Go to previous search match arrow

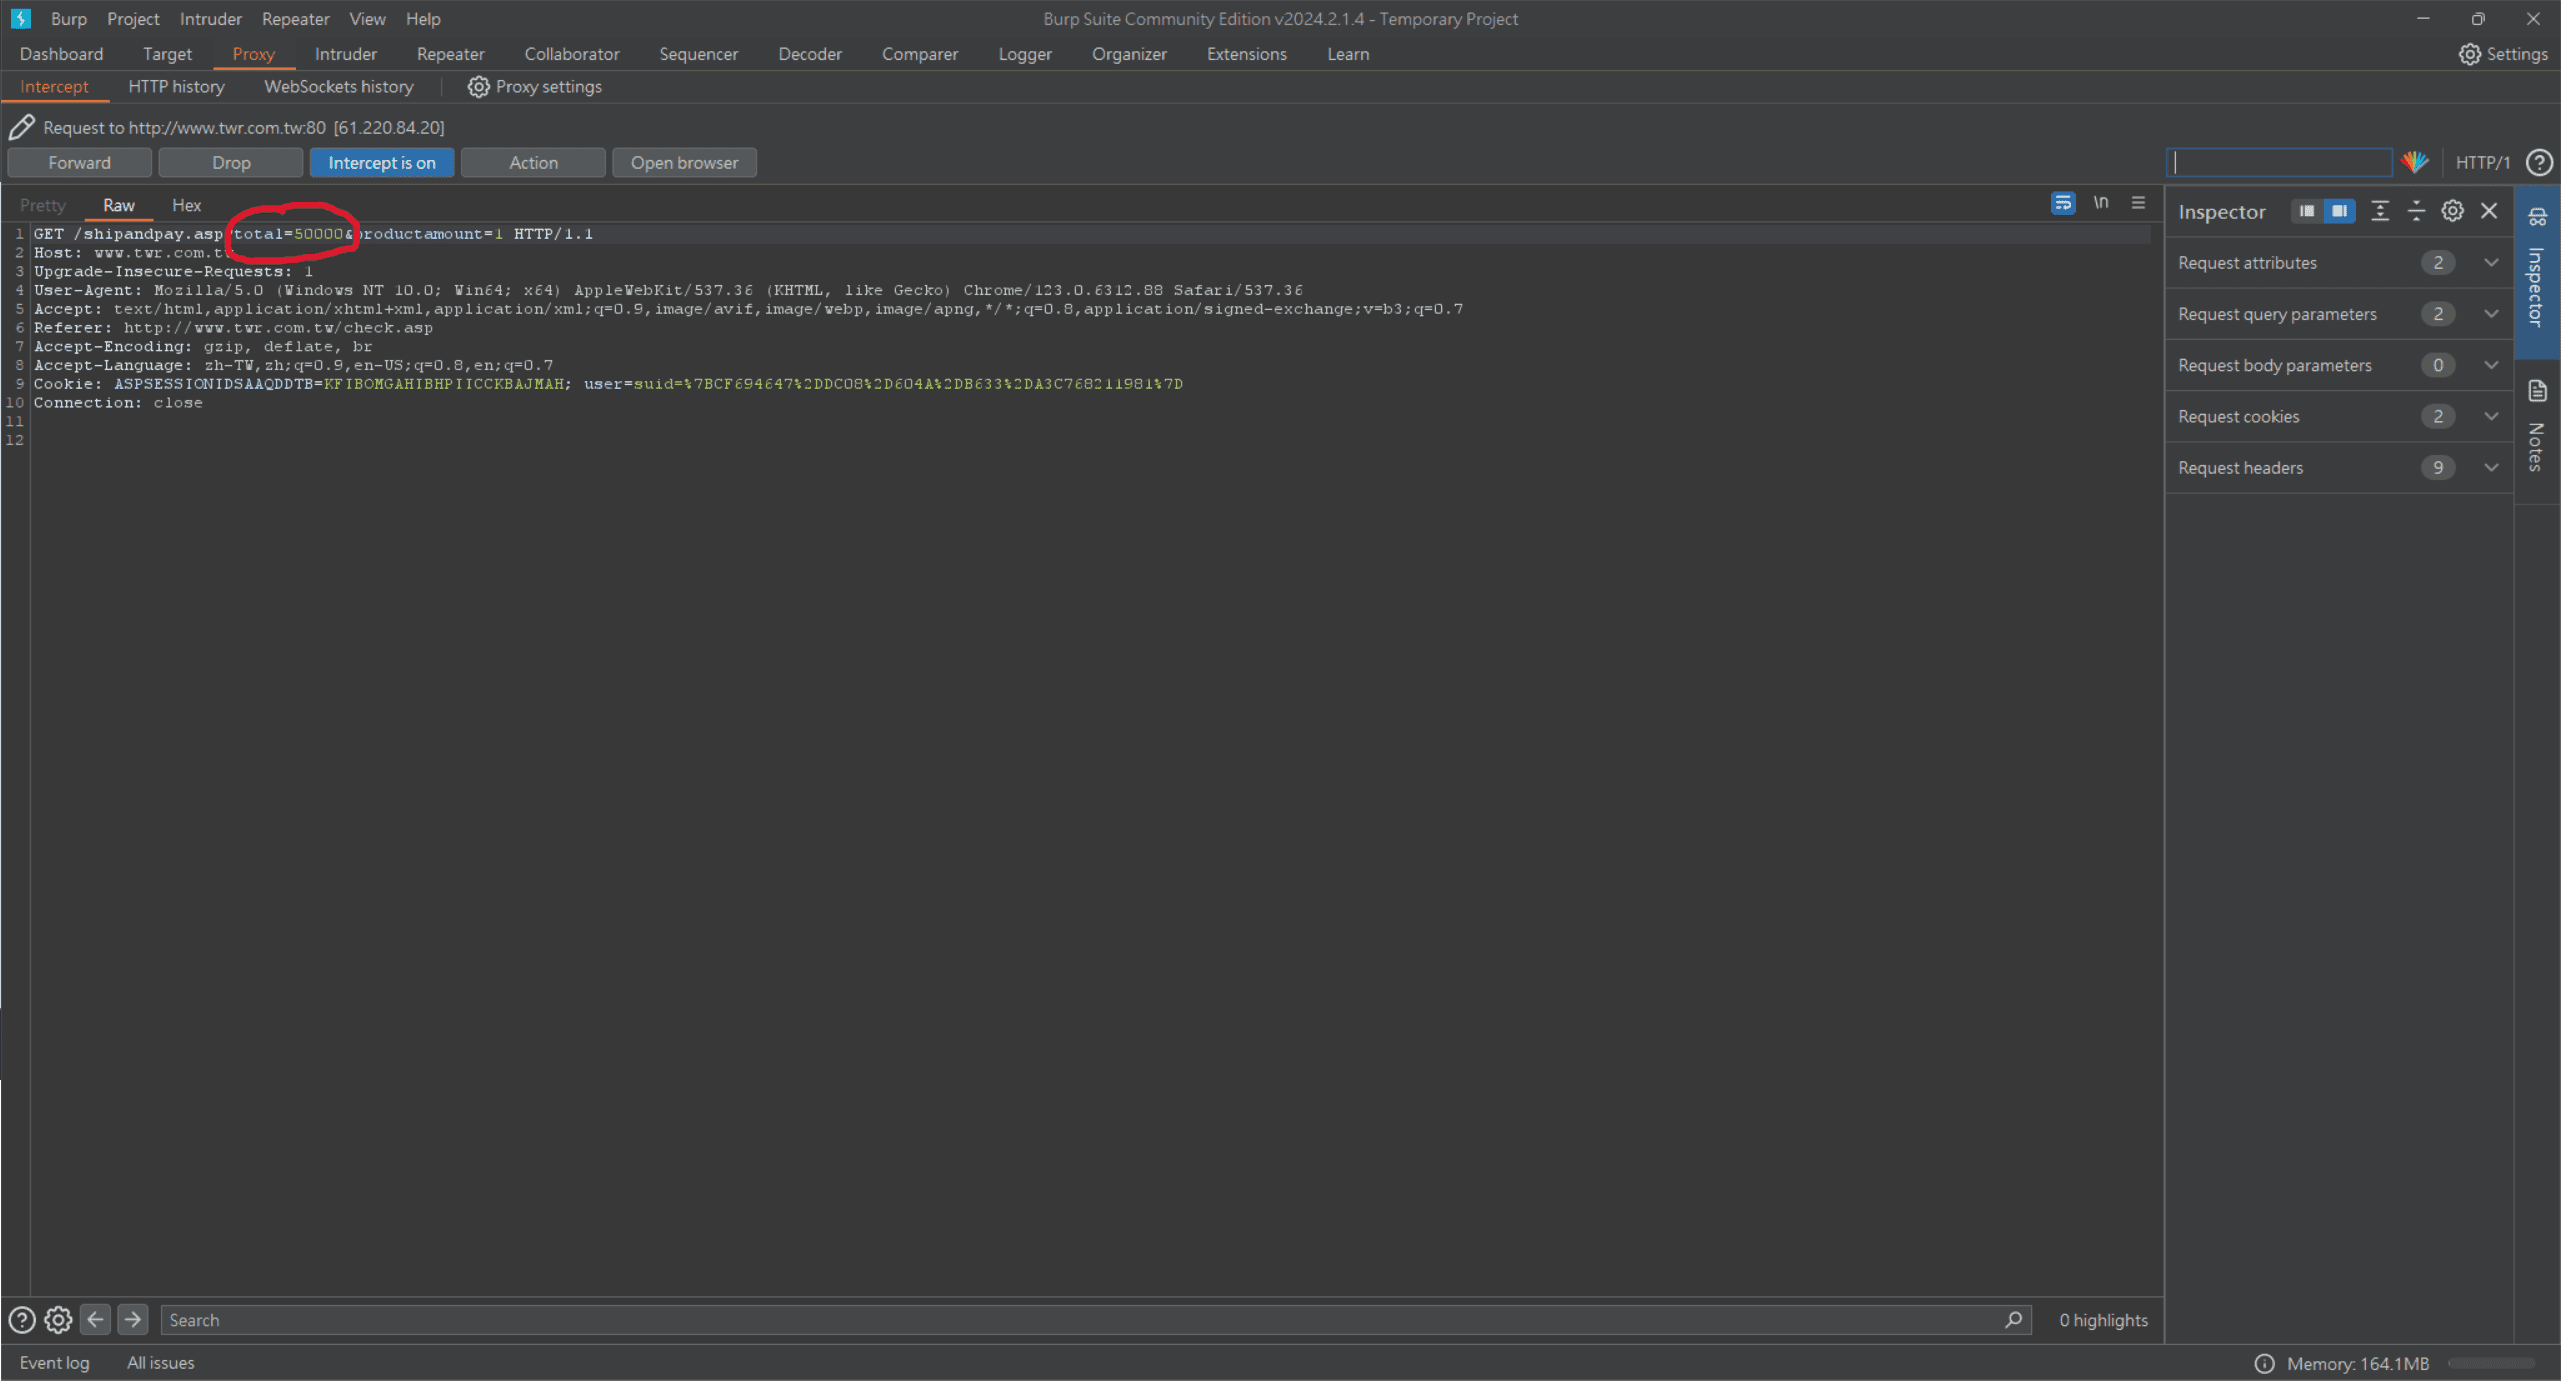click(x=95, y=1320)
